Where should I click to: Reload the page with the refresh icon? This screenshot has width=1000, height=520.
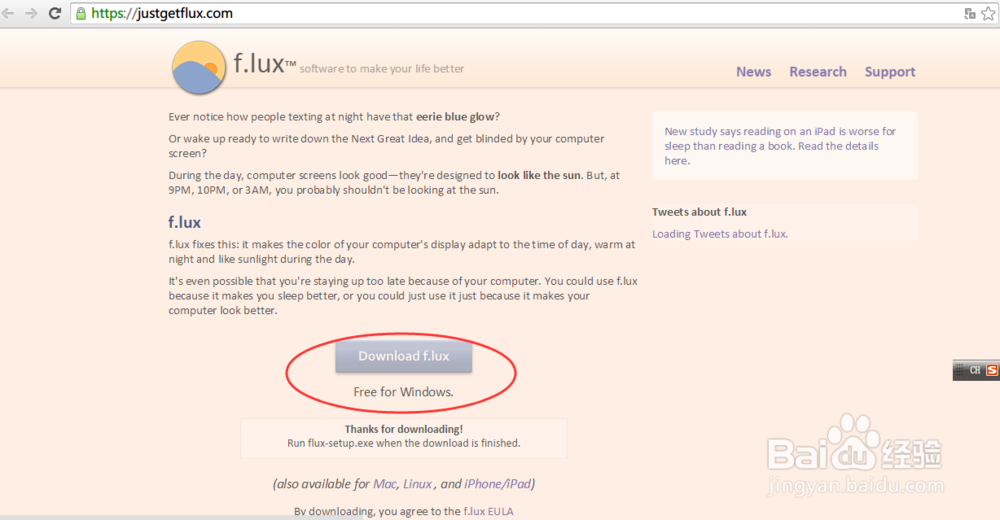click(x=55, y=13)
